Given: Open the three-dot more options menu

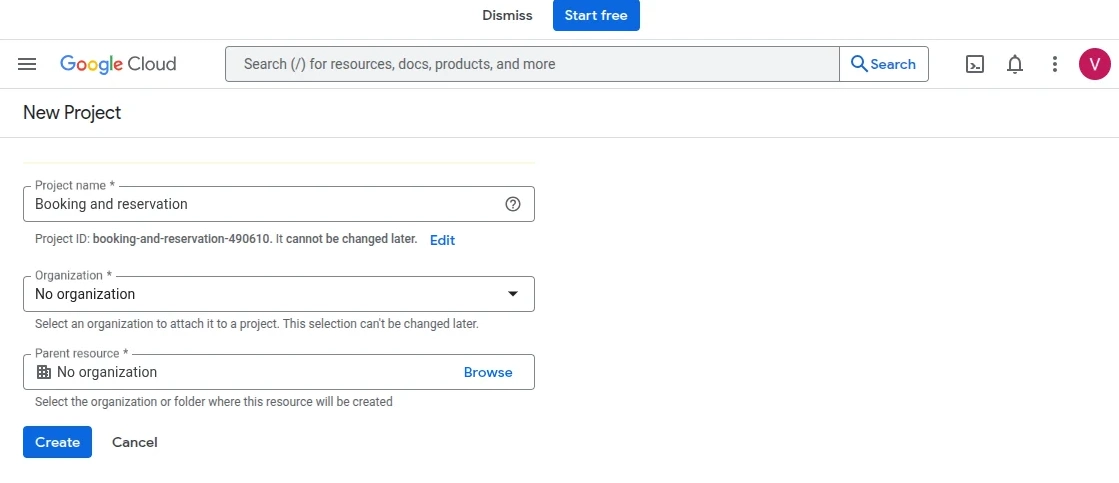Looking at the screenshot, I should pos(1054,64).
